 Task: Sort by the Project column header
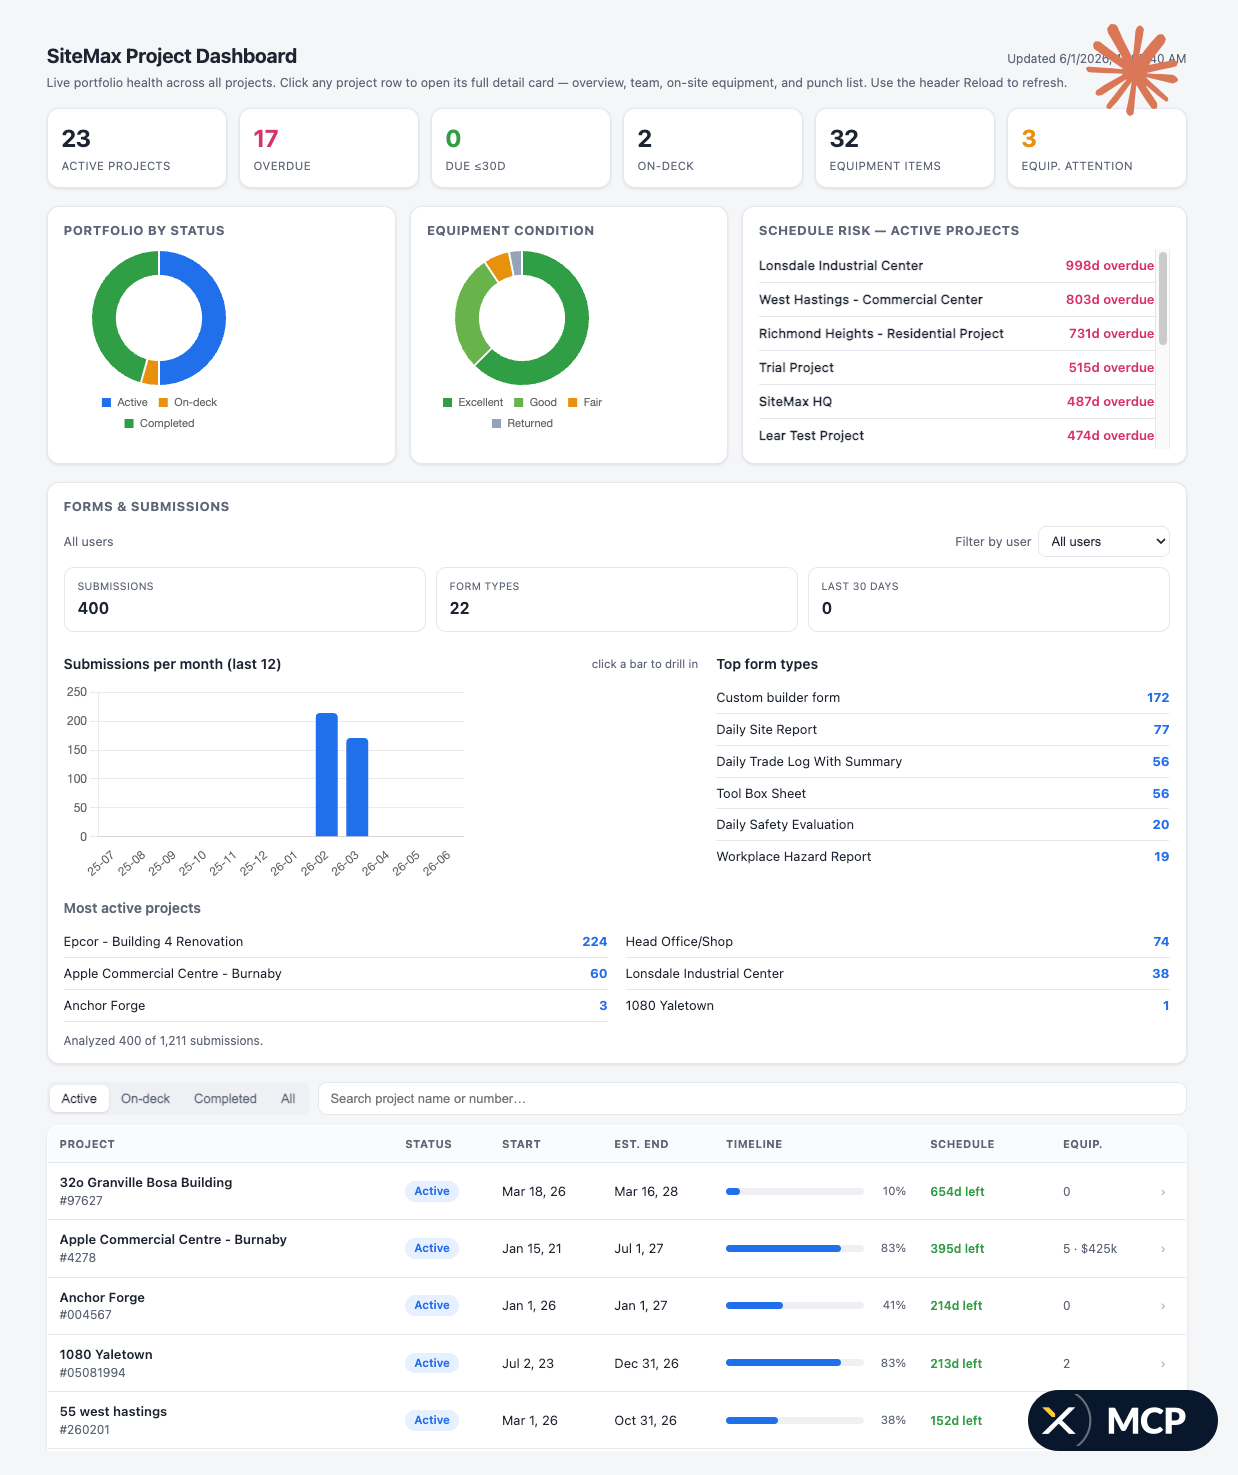pos(87,1144)
